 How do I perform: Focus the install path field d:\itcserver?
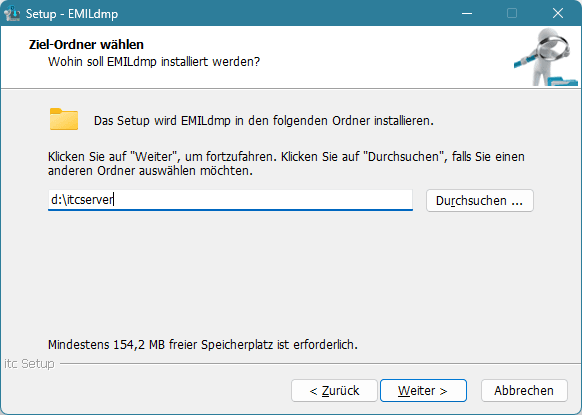[230, 200]
